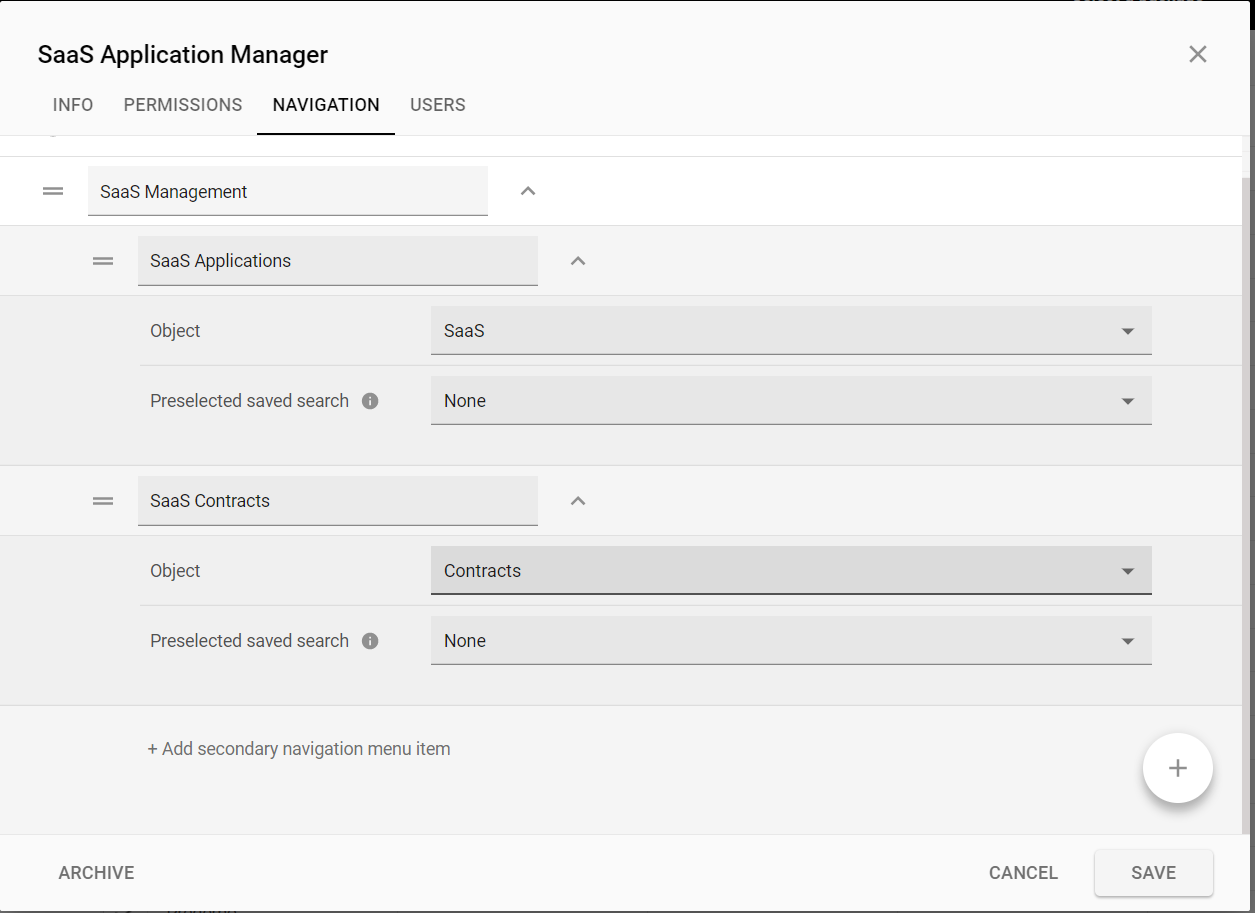Select the drag handle for SaaS Contracts
The height and width of the screenshot is (913, 1255).
102,500
